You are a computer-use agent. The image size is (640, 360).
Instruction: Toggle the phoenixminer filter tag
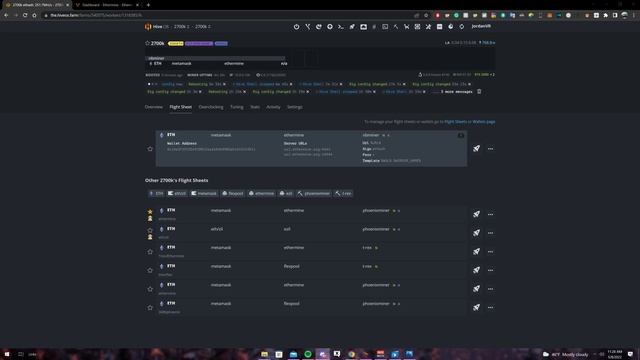tap(313, 193)
